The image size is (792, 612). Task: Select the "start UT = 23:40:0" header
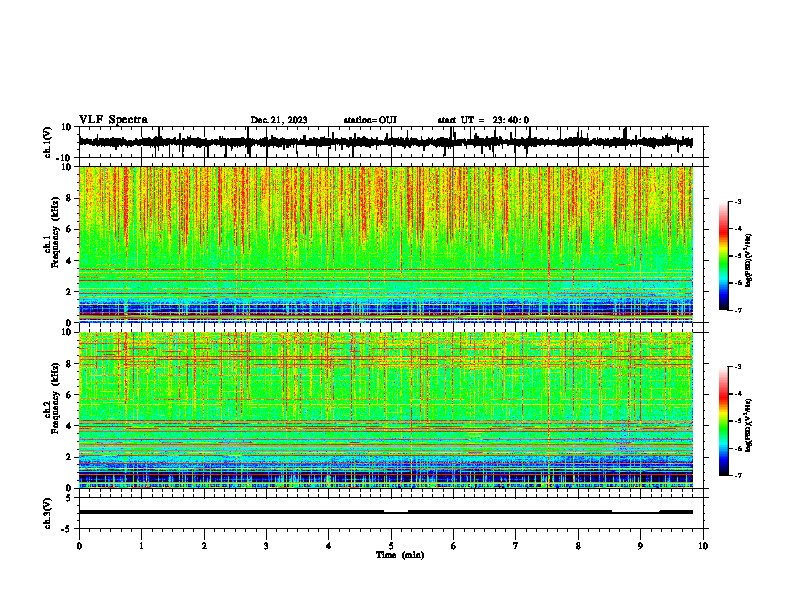pyautogui.click(x=483, y=120)
